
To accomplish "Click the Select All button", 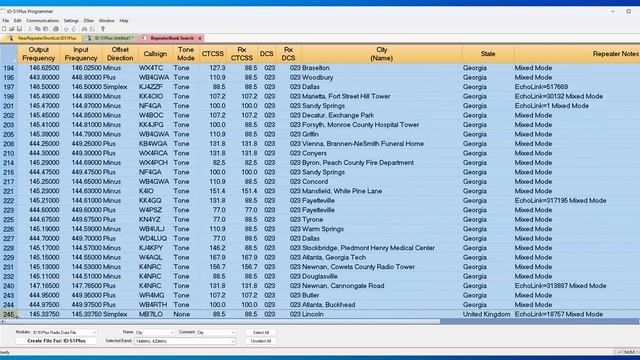I will (x=261, y=333).
